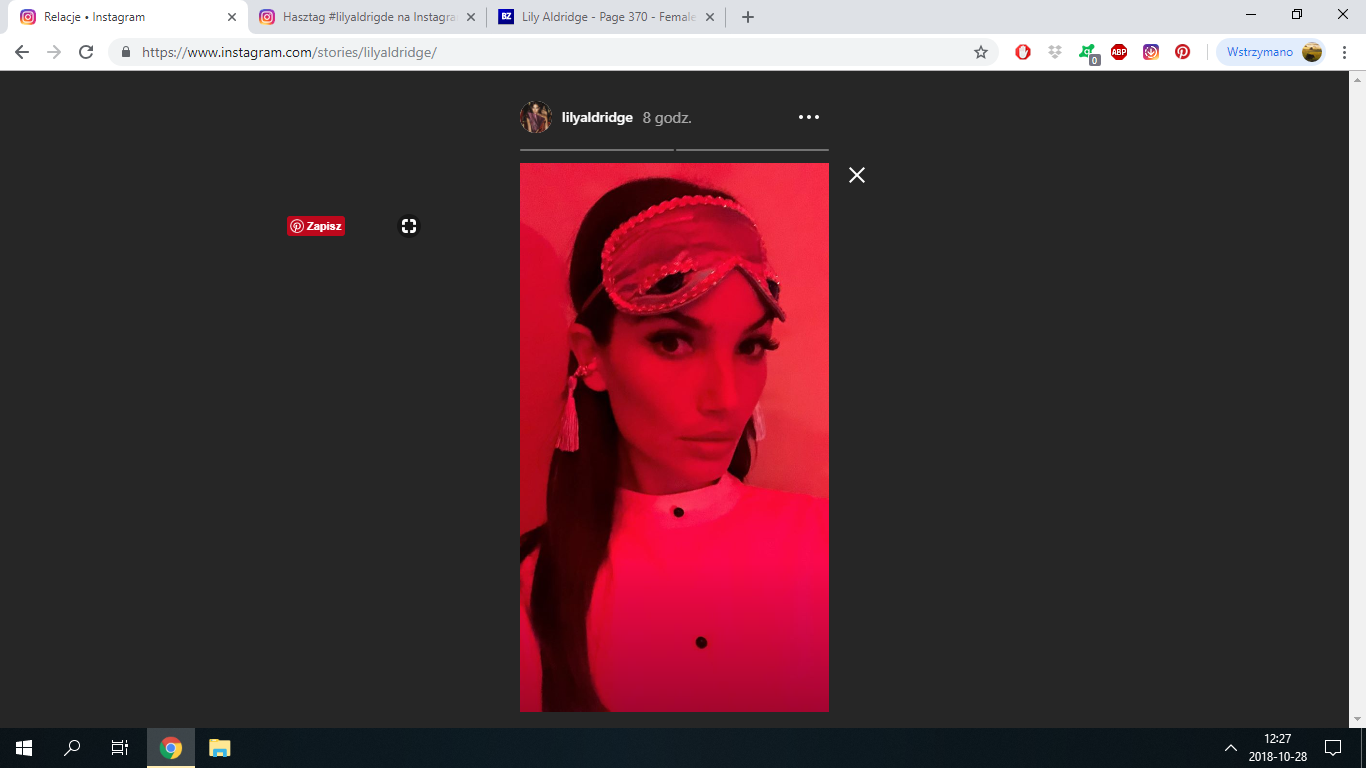This screenshot has width=1366, height=768.
Task: Open the Windows notification center
Action: [1333, 747]
